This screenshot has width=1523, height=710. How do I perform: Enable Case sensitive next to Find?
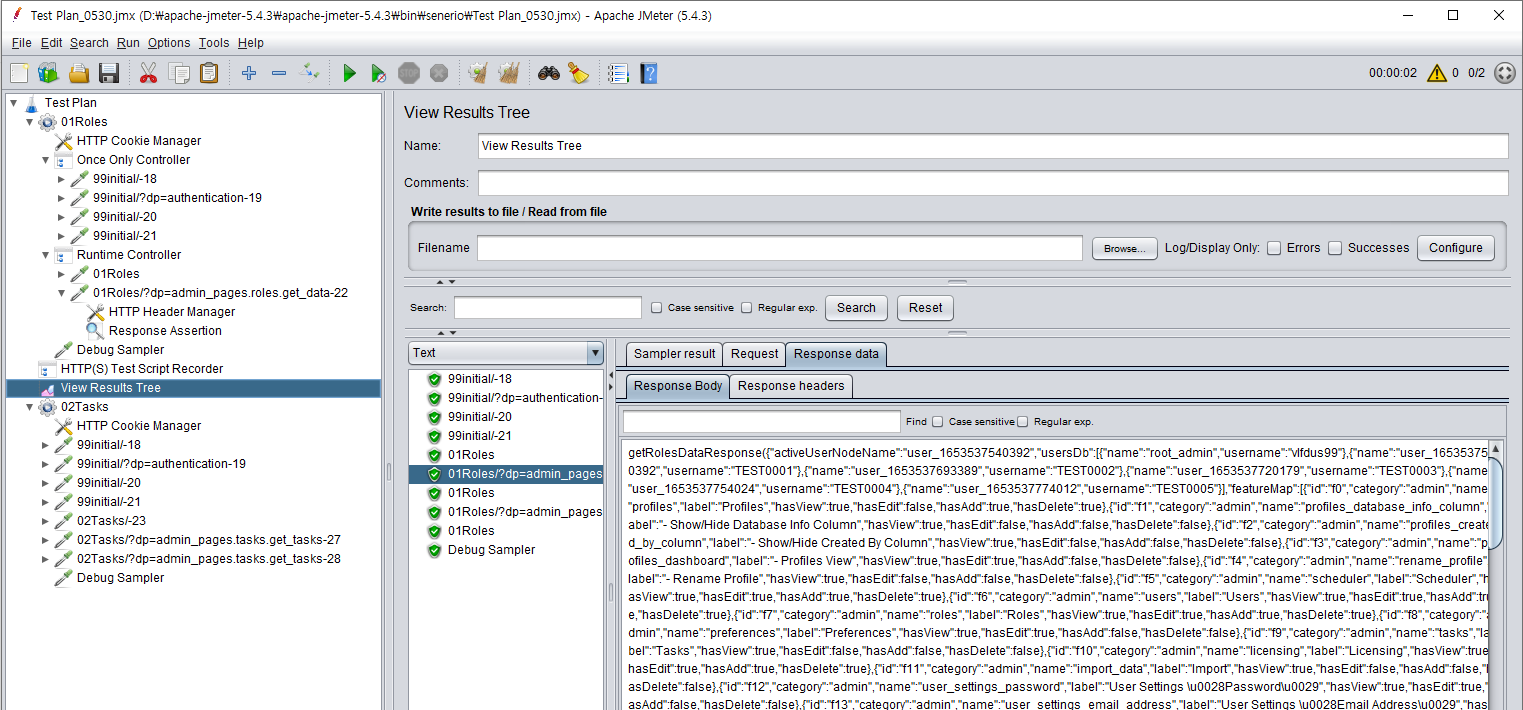[x=937, y=422]
